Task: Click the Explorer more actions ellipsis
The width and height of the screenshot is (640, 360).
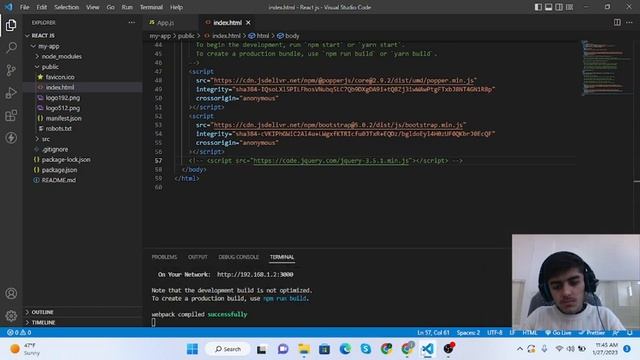Action: (131, 22)
